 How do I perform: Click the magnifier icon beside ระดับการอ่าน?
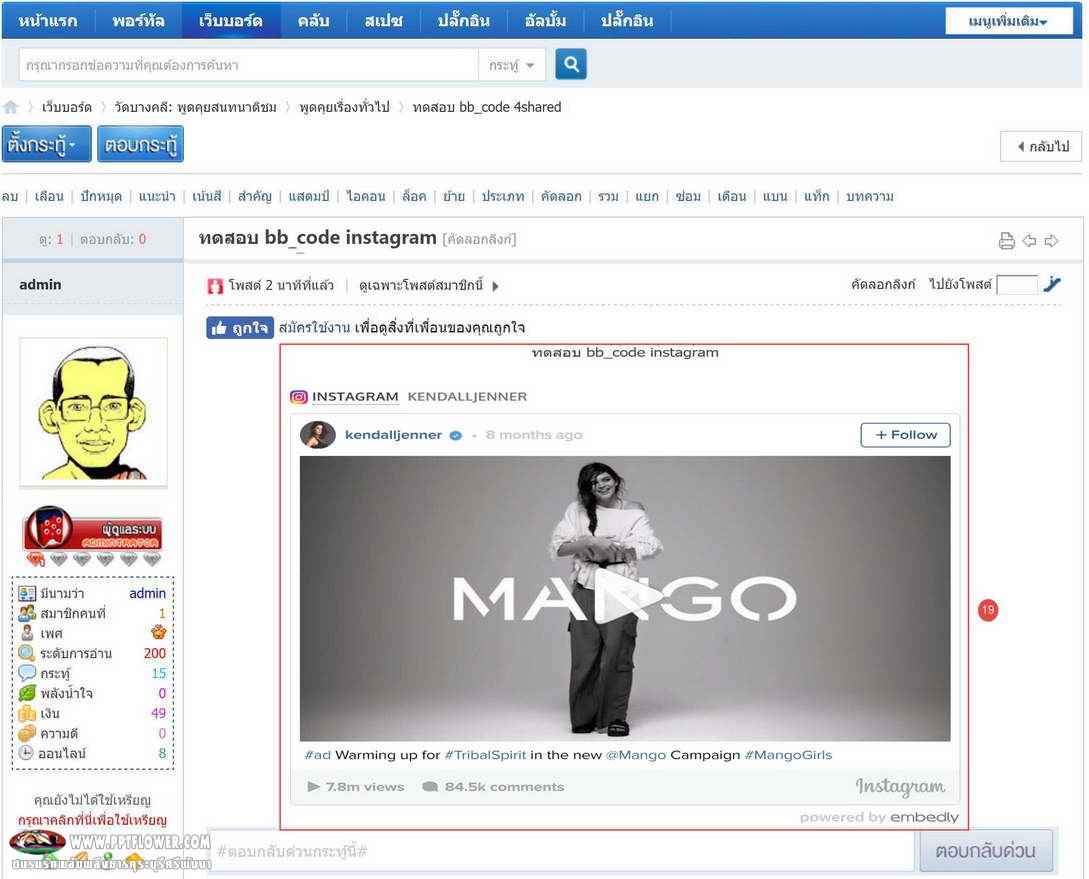click(27, 653)
